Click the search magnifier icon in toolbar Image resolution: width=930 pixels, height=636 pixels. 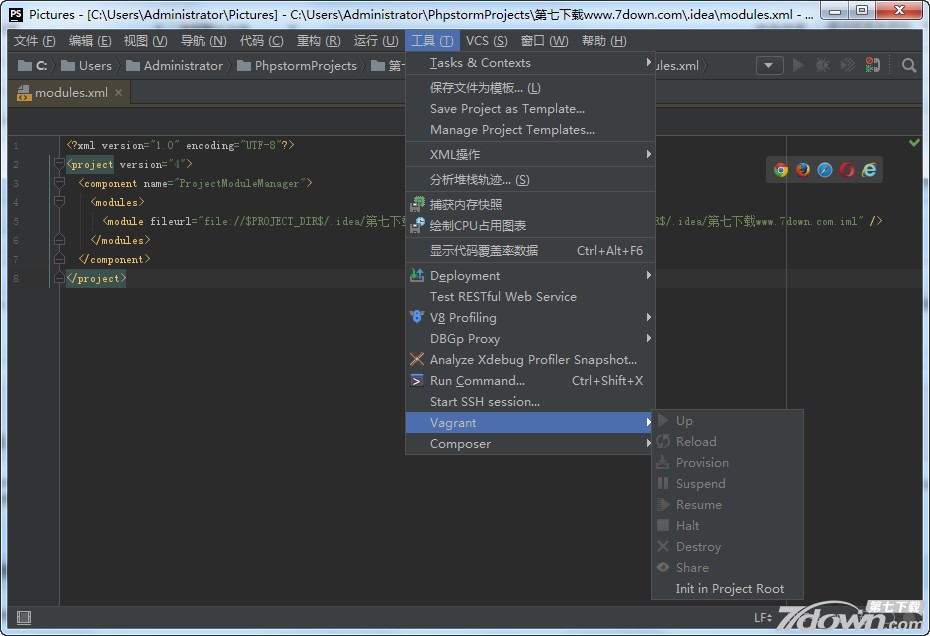tap(909, 65)
